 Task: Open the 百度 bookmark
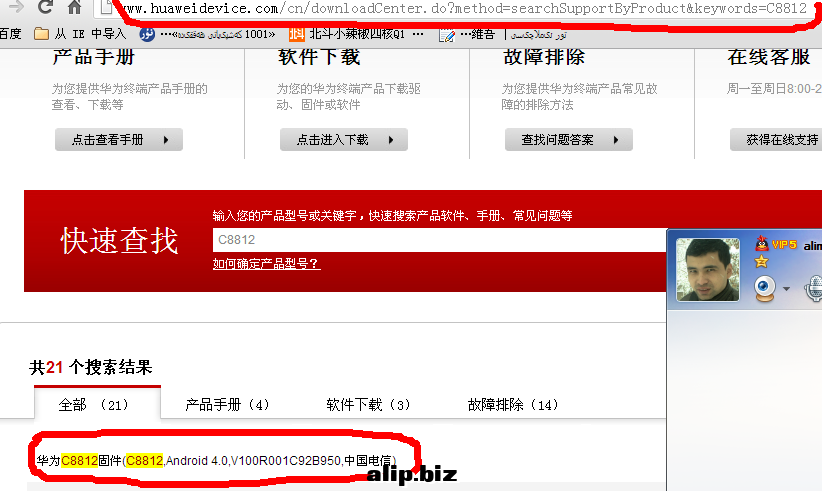click(10, 34)
